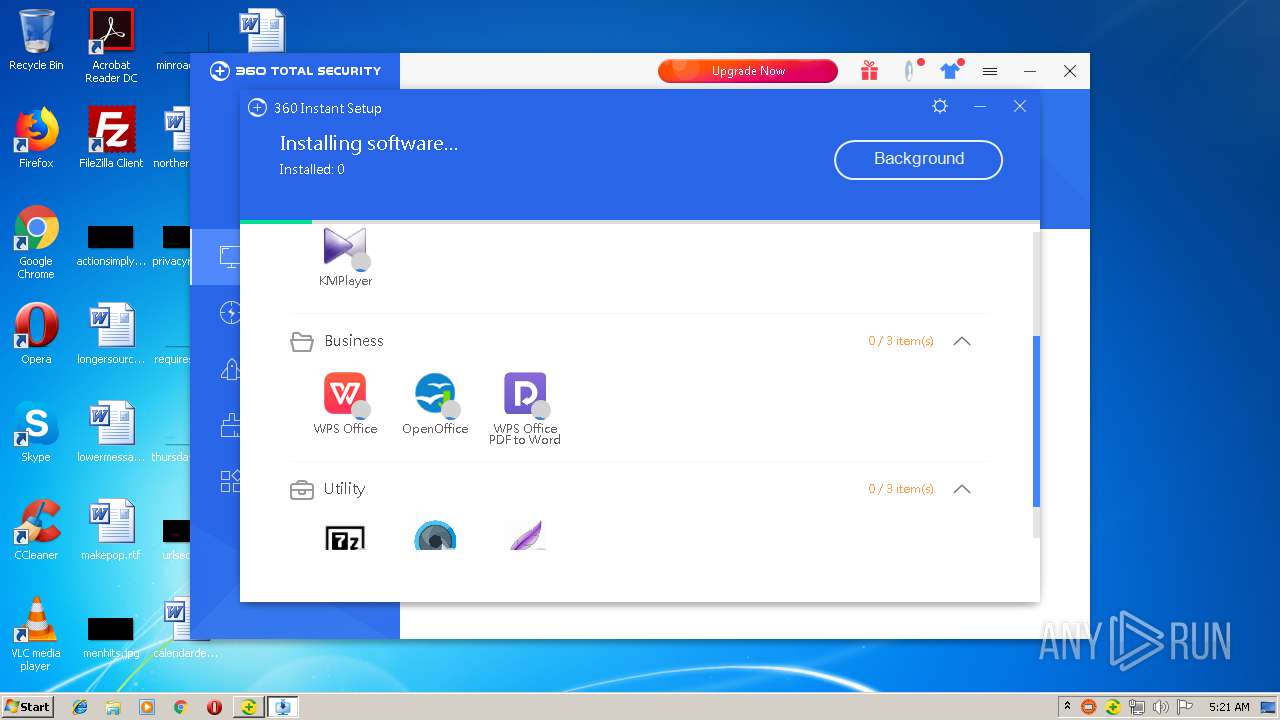Open Recycle Bin desktop icon
The width and height of the screenshot is (1280, 720).
(36, 40)
